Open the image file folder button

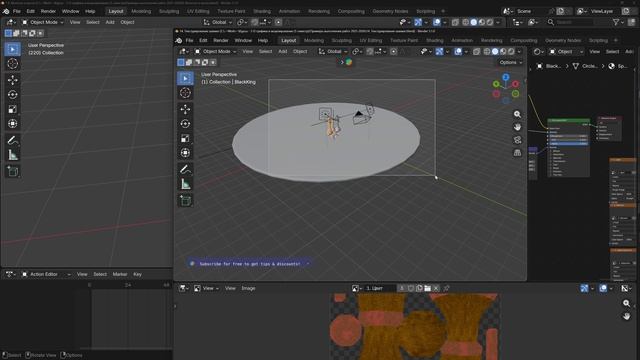pos(427,288)
